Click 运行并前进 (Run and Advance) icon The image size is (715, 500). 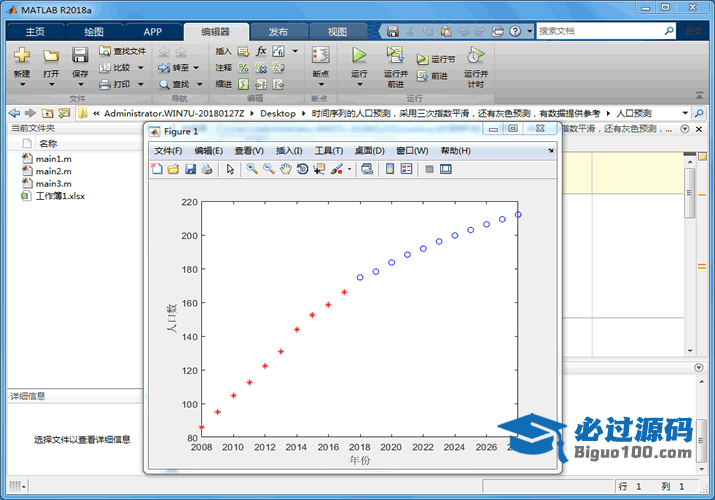[395, 56]
